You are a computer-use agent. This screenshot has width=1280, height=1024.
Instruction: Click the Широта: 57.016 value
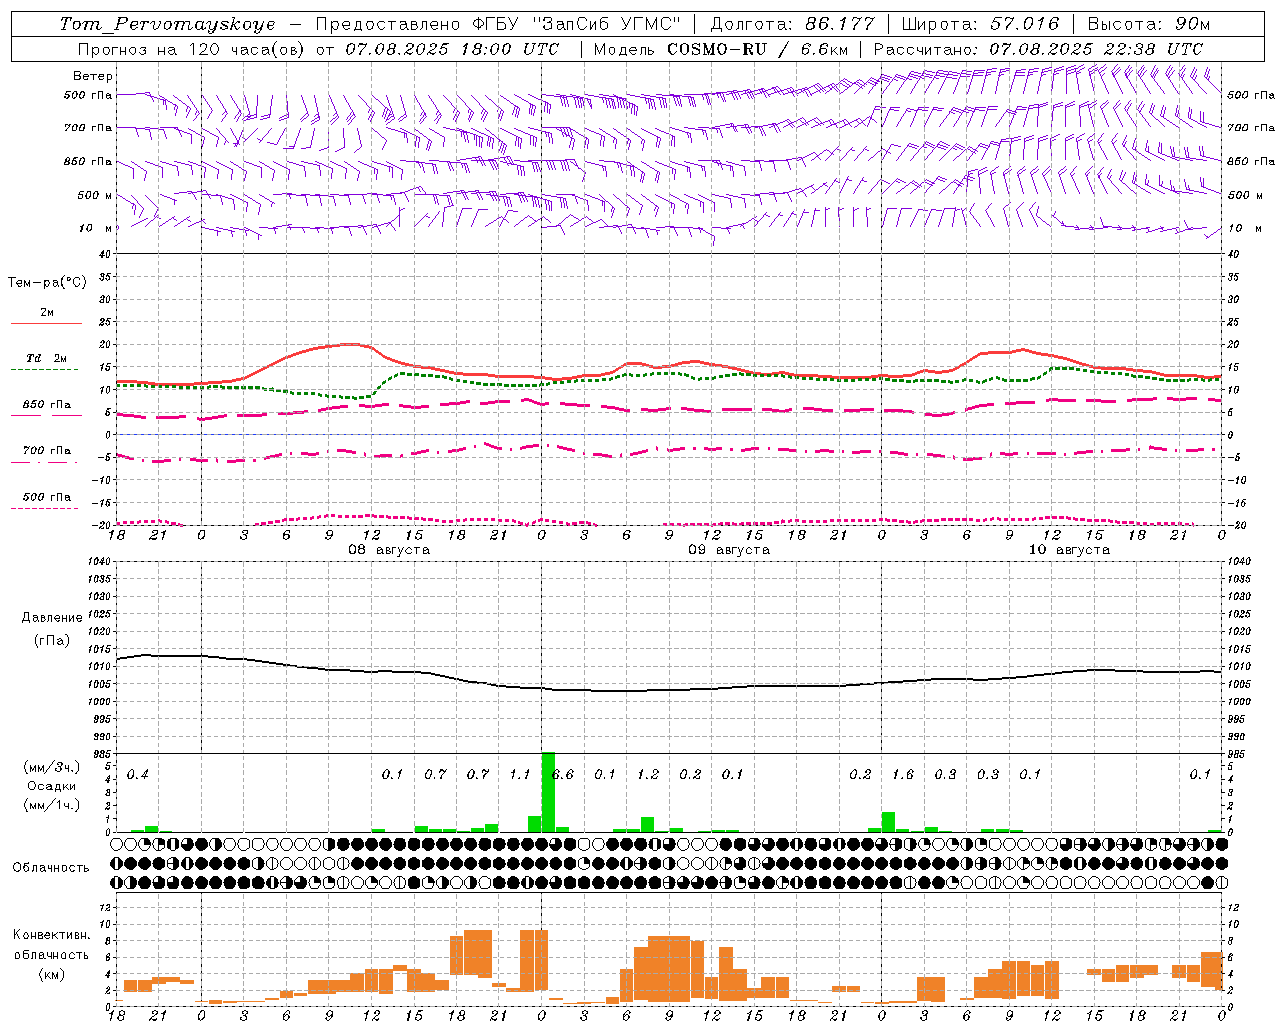pos(981,24)
